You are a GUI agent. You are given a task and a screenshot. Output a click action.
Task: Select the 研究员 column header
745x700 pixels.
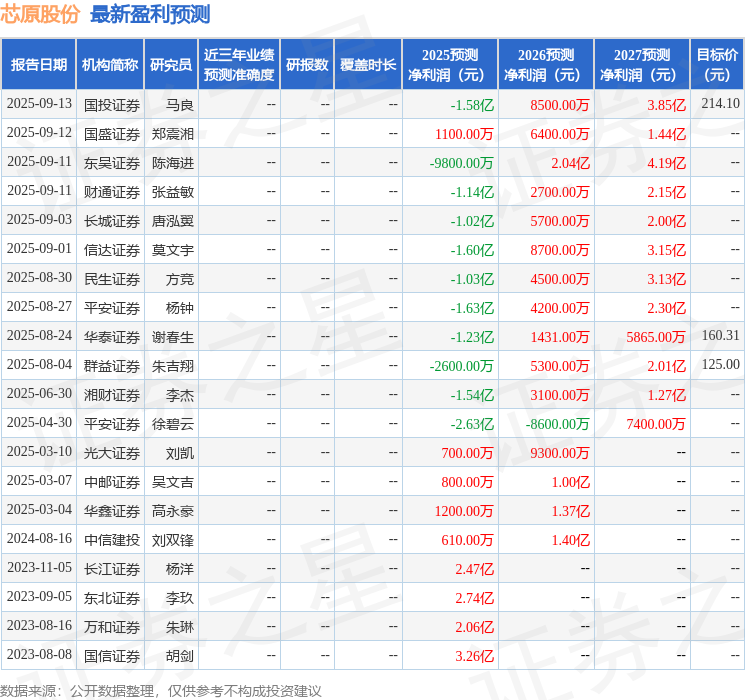coord(171,65)
